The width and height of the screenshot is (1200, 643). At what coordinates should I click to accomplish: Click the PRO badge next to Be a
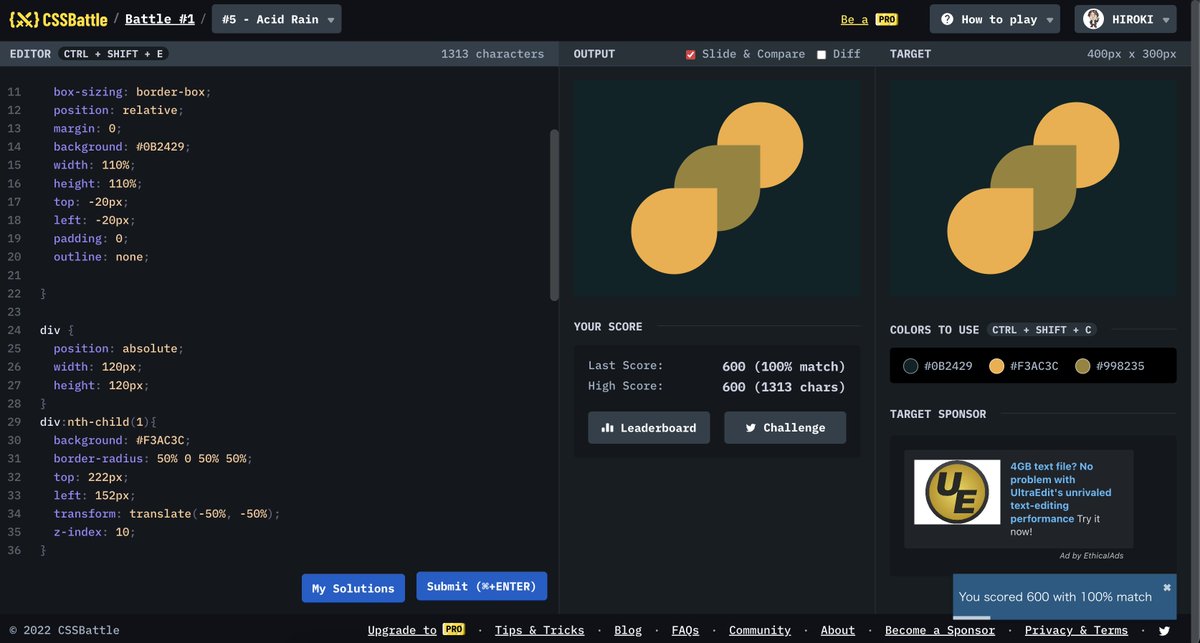(x=886, y=19)
